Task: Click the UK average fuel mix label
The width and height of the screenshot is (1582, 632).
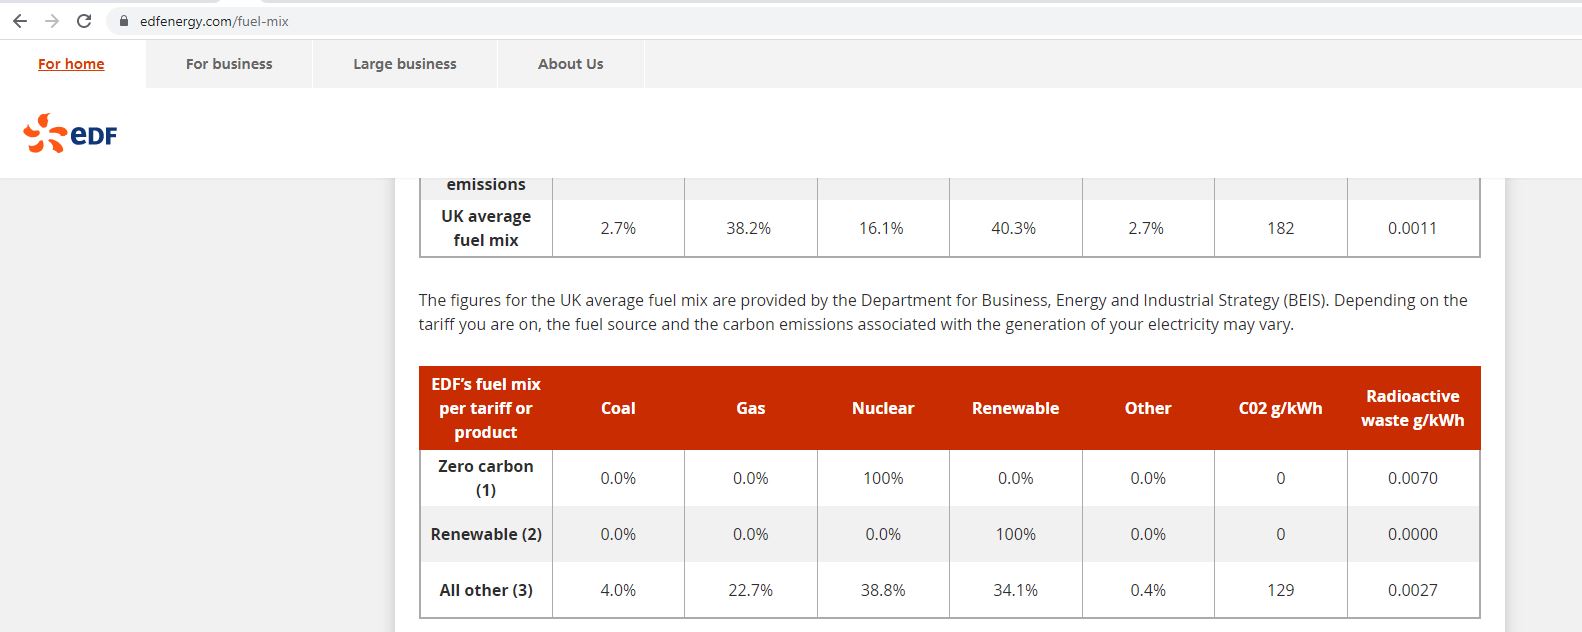Action: [486, 228]
